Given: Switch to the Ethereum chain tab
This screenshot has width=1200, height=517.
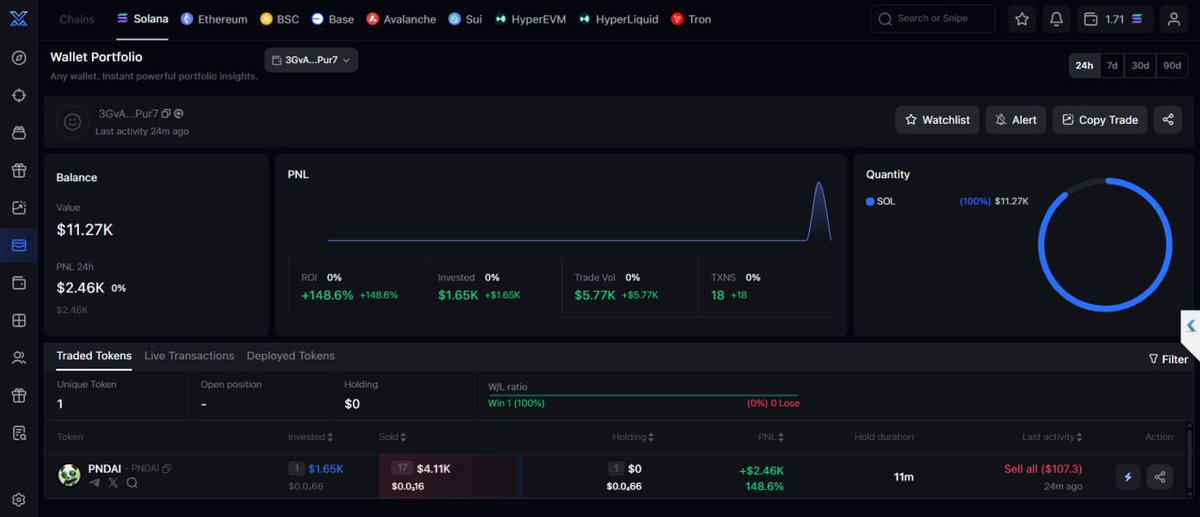Looking at the screenshot, I should coord(214,19).
